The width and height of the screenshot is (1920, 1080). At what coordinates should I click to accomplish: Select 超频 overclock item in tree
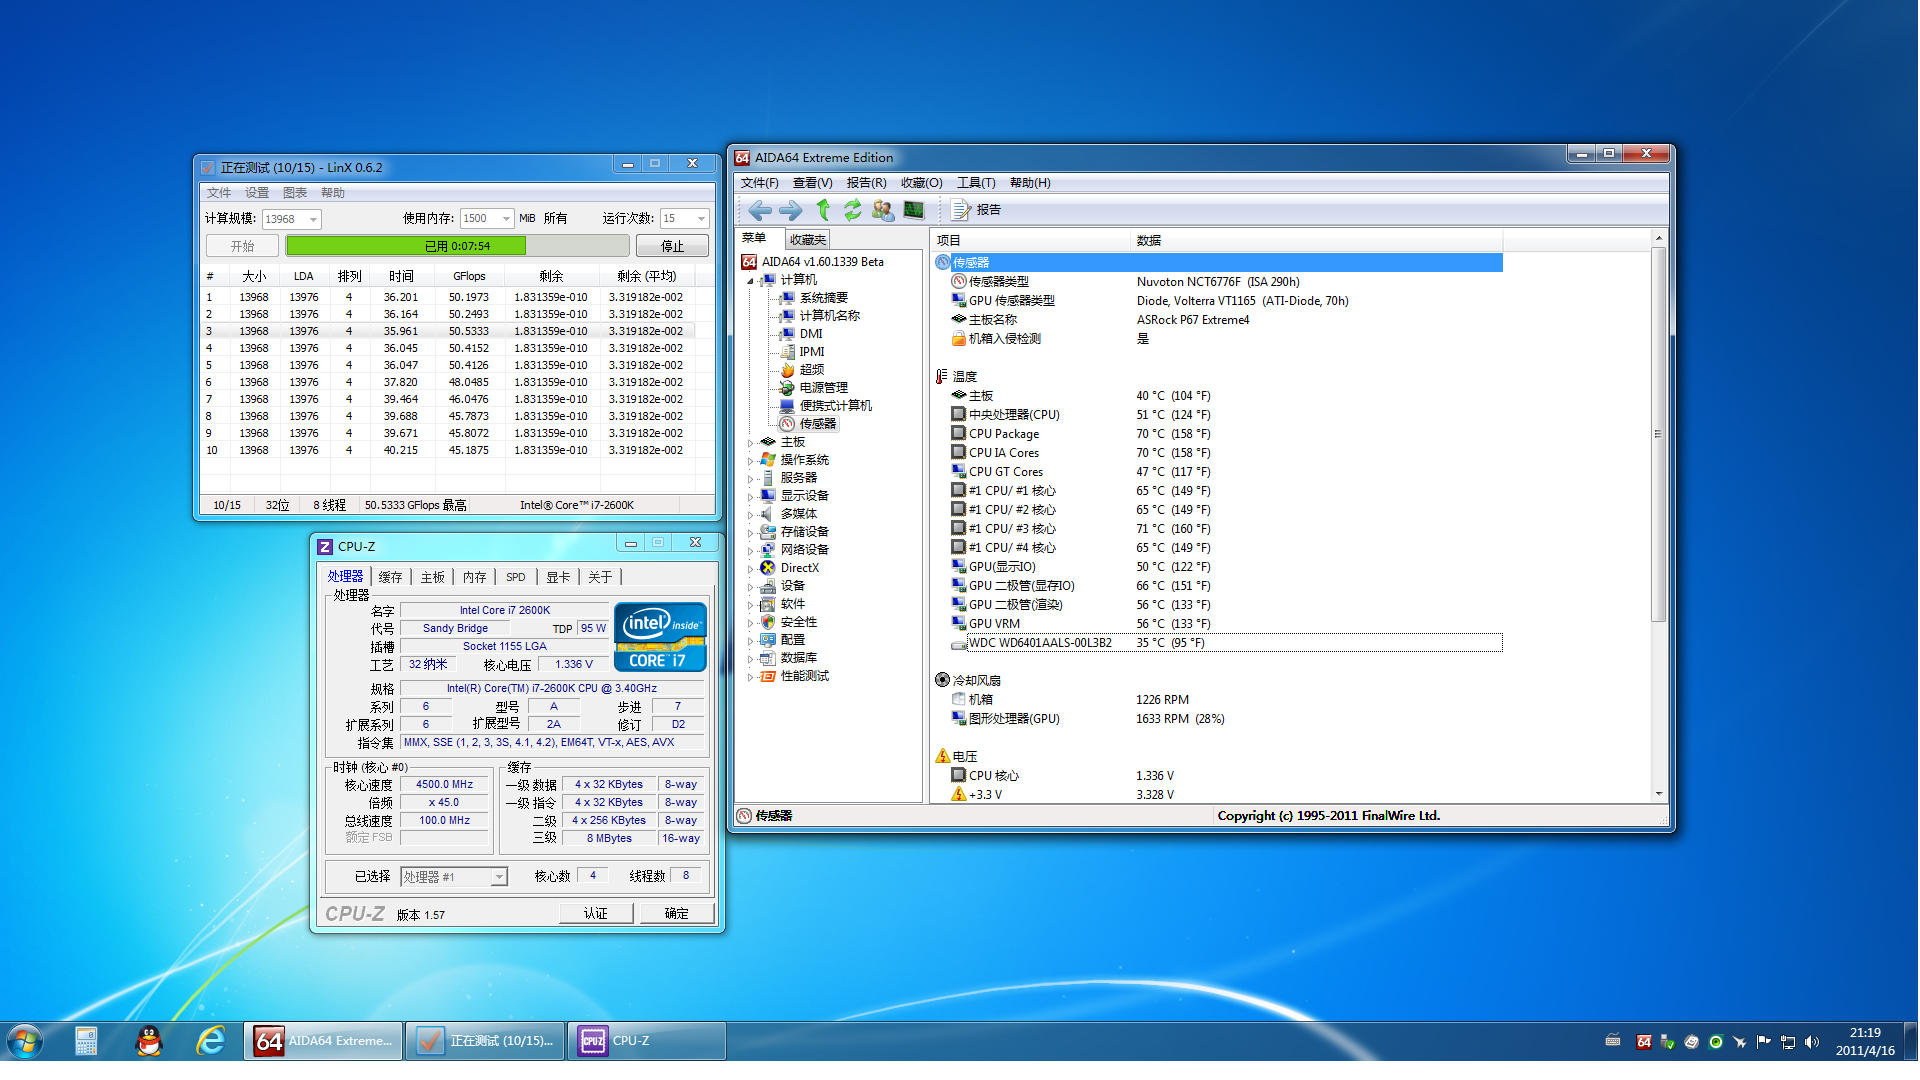(x=811, y=370)
